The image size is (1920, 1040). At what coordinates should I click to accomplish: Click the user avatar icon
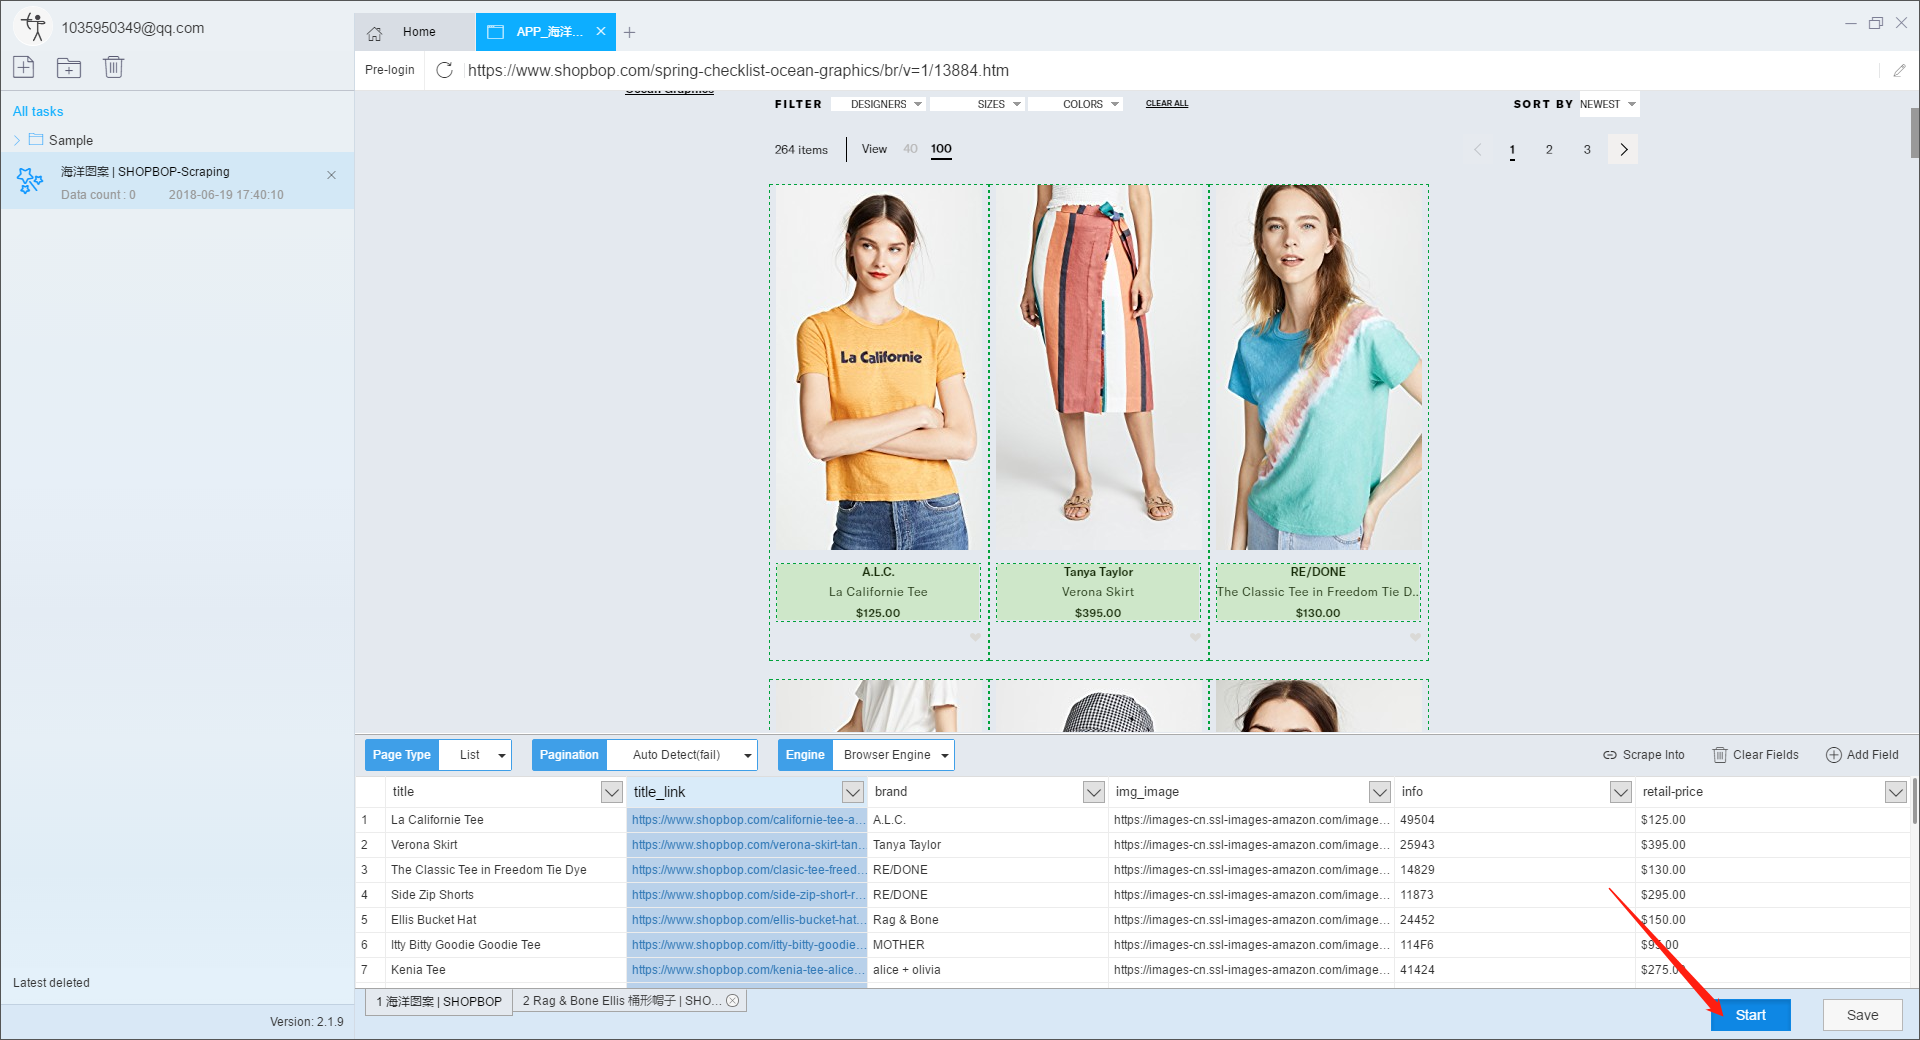pos(35,27)
